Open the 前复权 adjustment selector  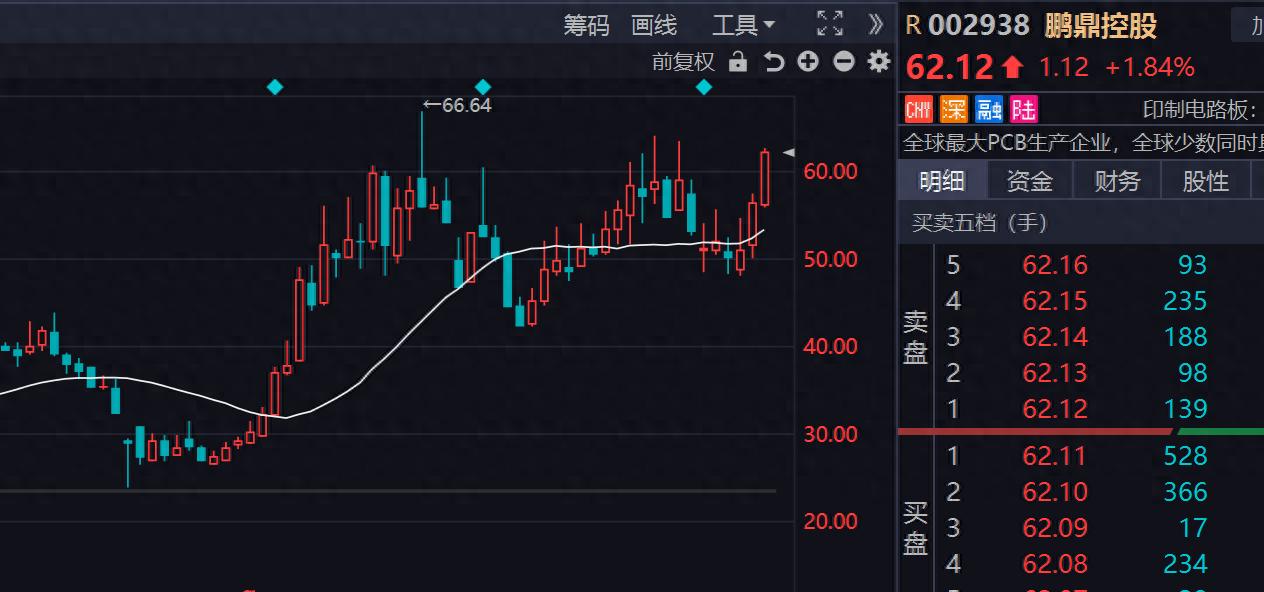683,62
